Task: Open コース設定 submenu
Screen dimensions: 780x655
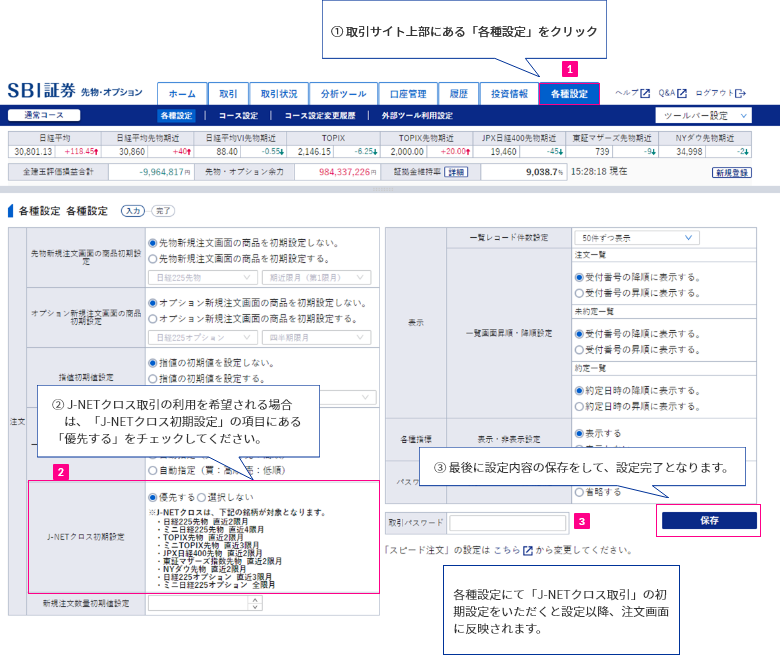Action: coord(238,115)
